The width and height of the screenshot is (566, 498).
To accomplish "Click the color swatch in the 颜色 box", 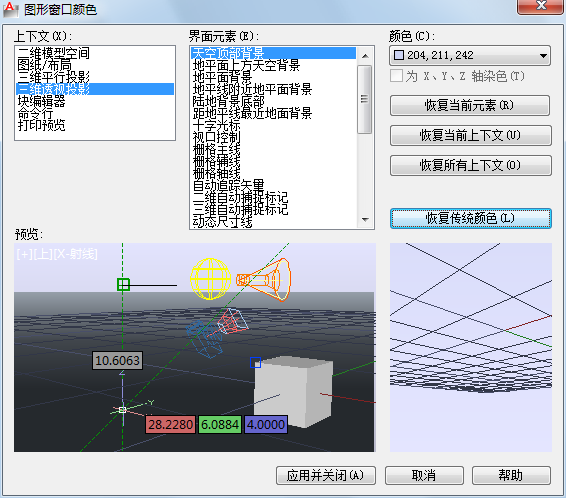I will (x=399, y=55).
